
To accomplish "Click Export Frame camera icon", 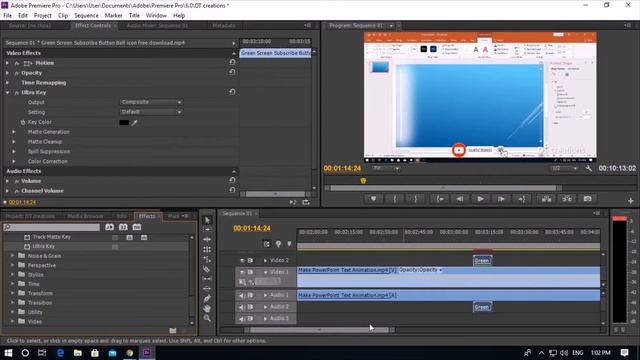I will tap(587, 199).
